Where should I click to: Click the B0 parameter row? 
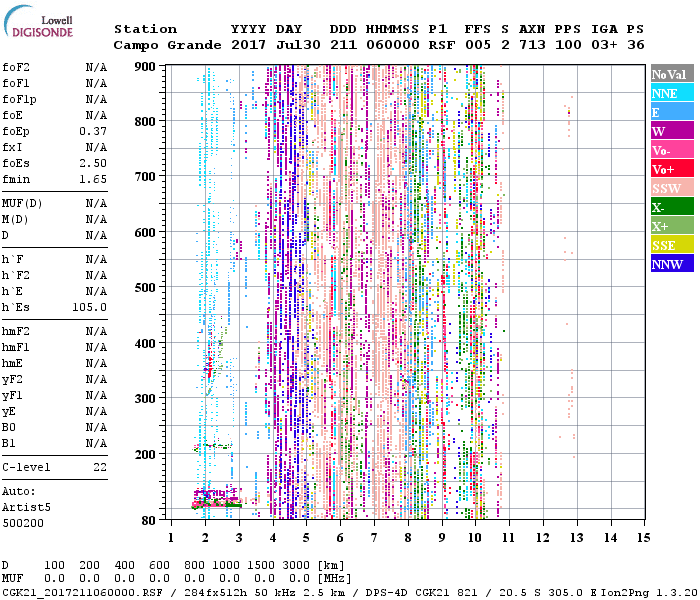tap(54, 427)
